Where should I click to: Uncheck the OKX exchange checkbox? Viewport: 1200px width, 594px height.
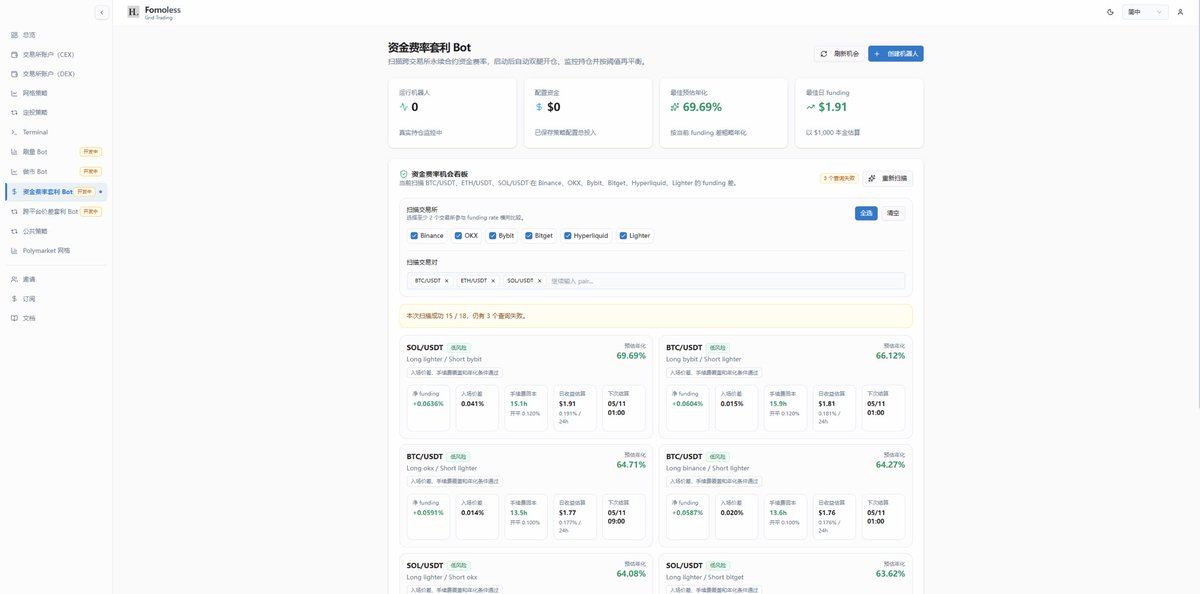point(458,236)
